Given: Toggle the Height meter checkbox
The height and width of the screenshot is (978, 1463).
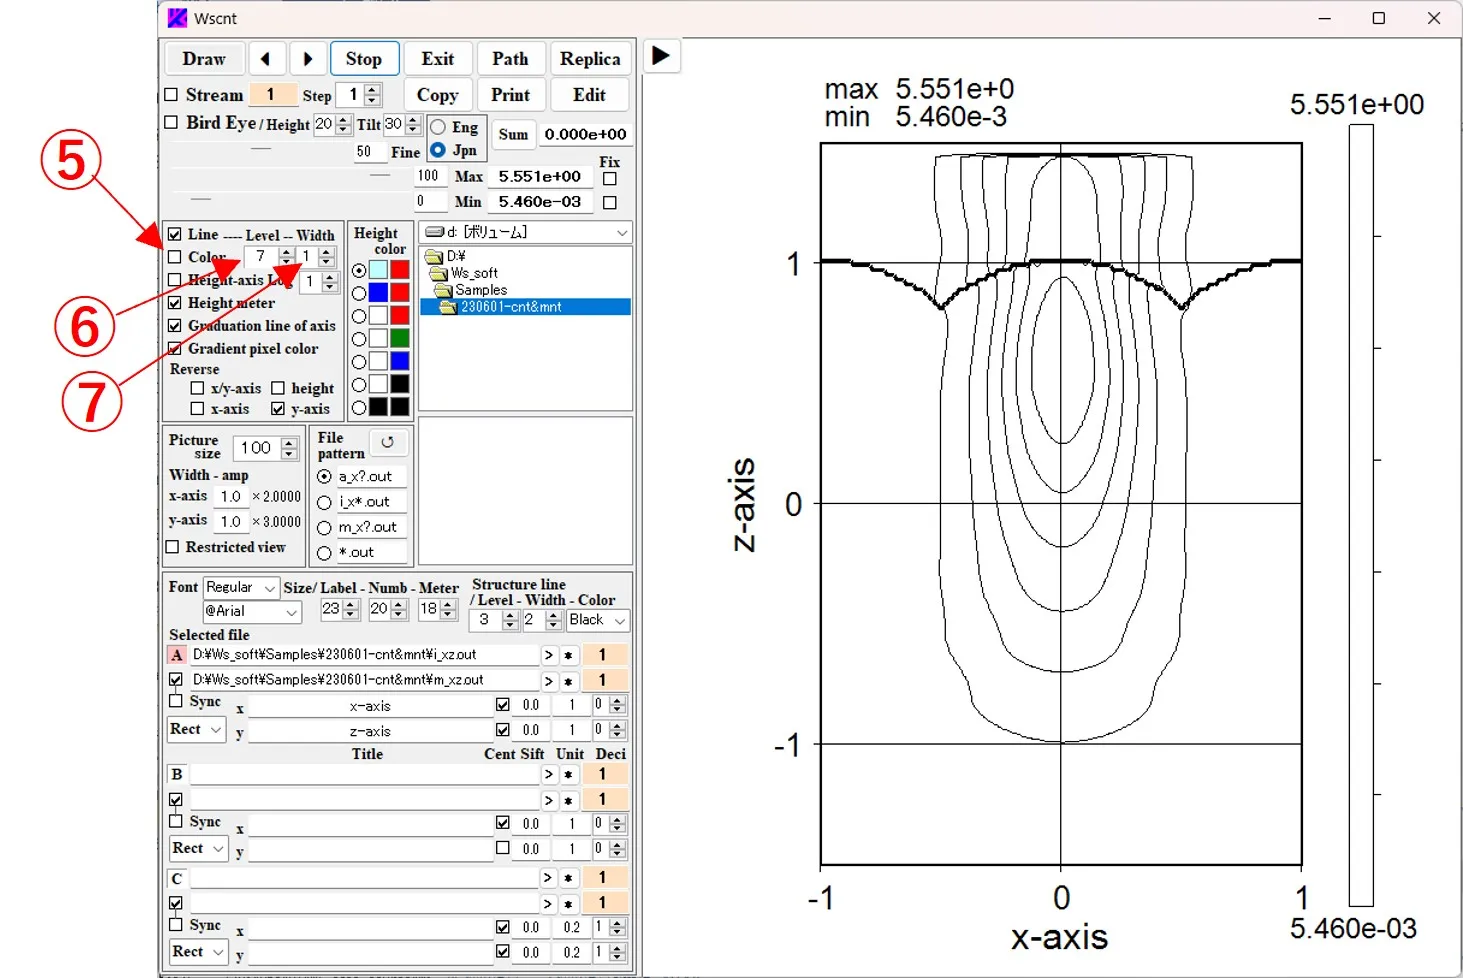Looking at the screenshot, I should pyautogui.click(x=175, y=303).
